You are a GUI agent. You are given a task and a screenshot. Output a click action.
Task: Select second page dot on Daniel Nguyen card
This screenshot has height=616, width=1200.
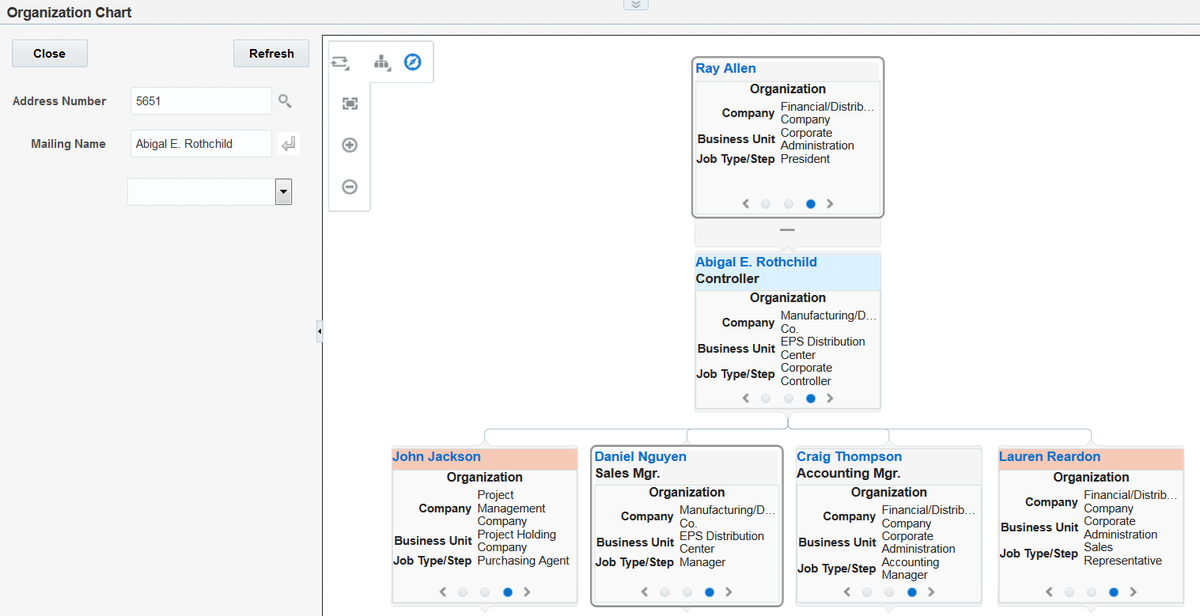click(687, 592)
